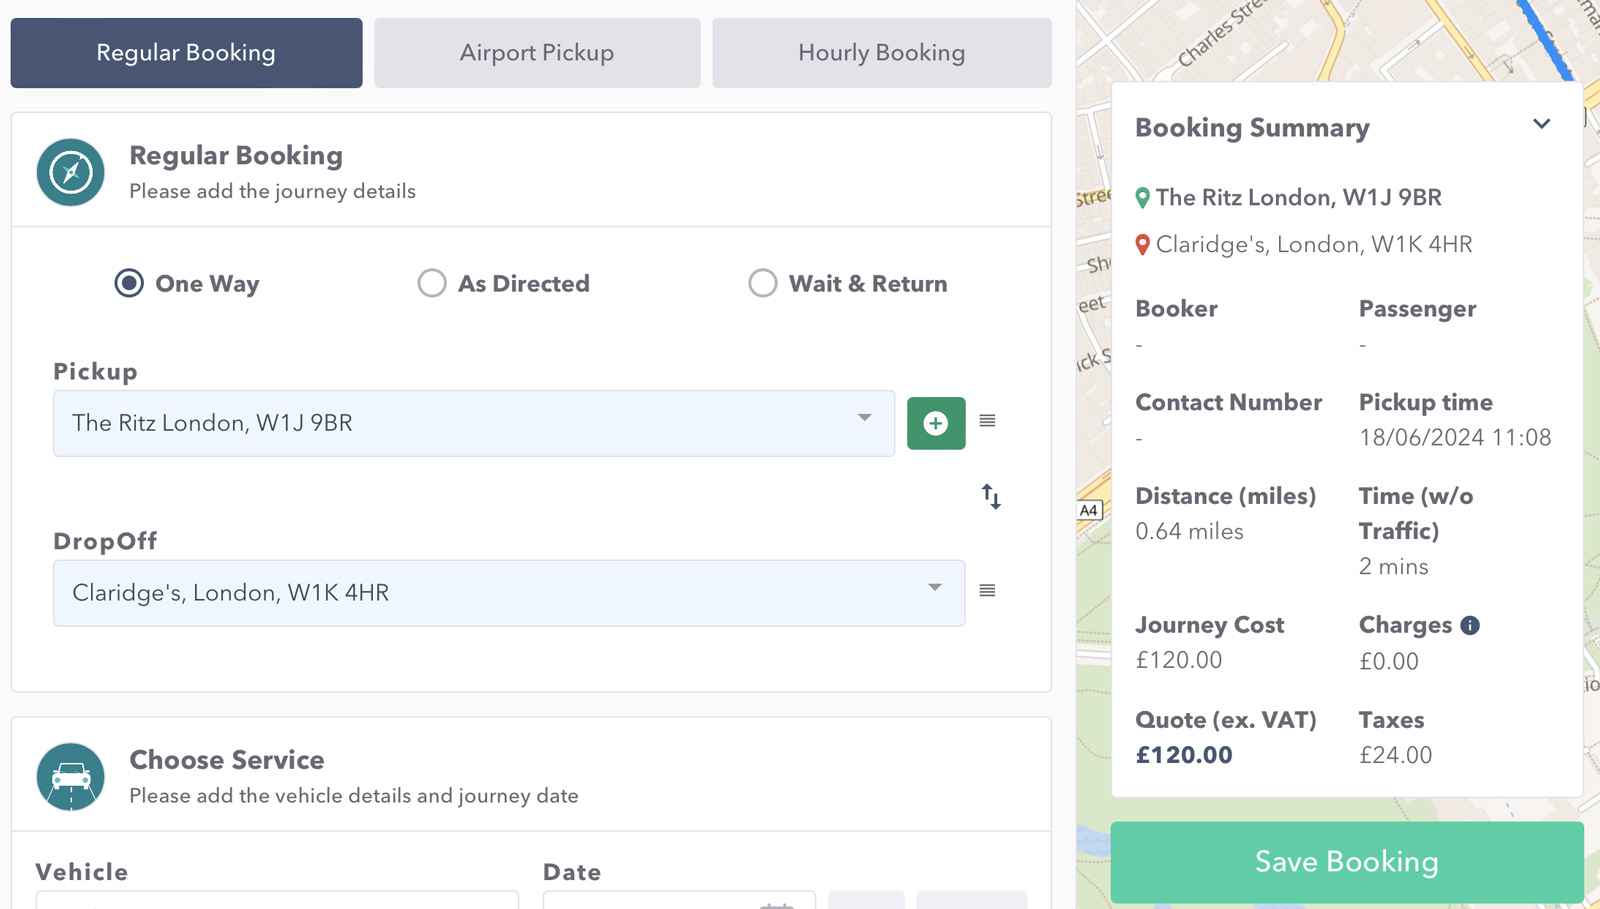Select the Wait & Return journey option

[x=763, y=283]
